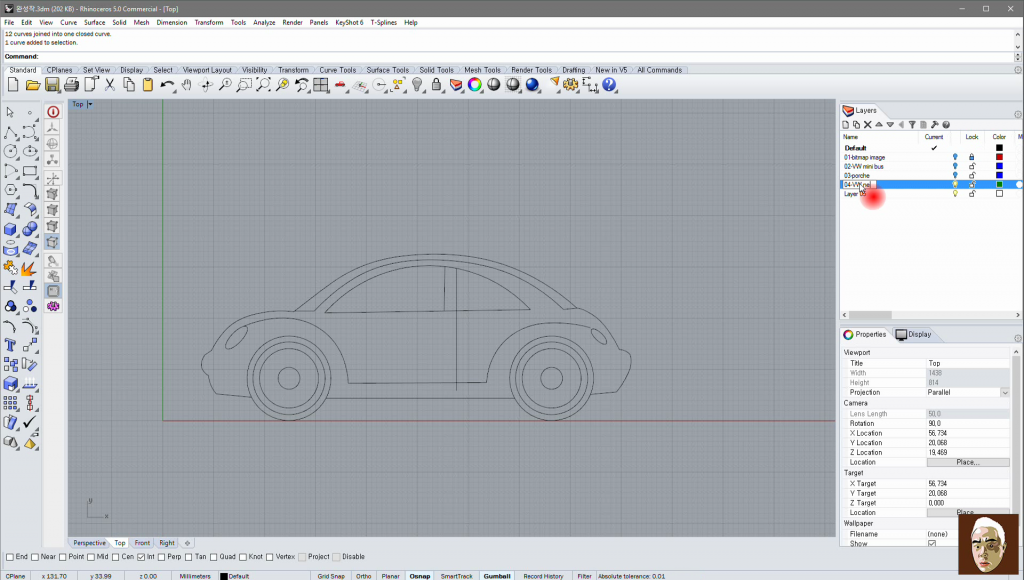Open the Dimension menu
Screen dimensions: 1024x580
point(172,22)
